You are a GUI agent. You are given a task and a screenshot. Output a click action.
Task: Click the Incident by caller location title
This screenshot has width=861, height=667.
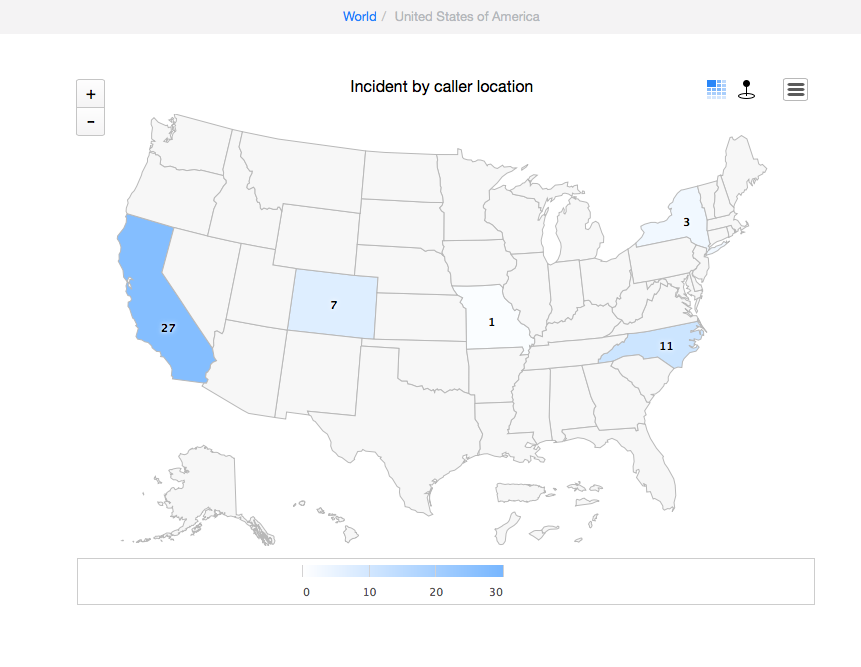point(441,87)
